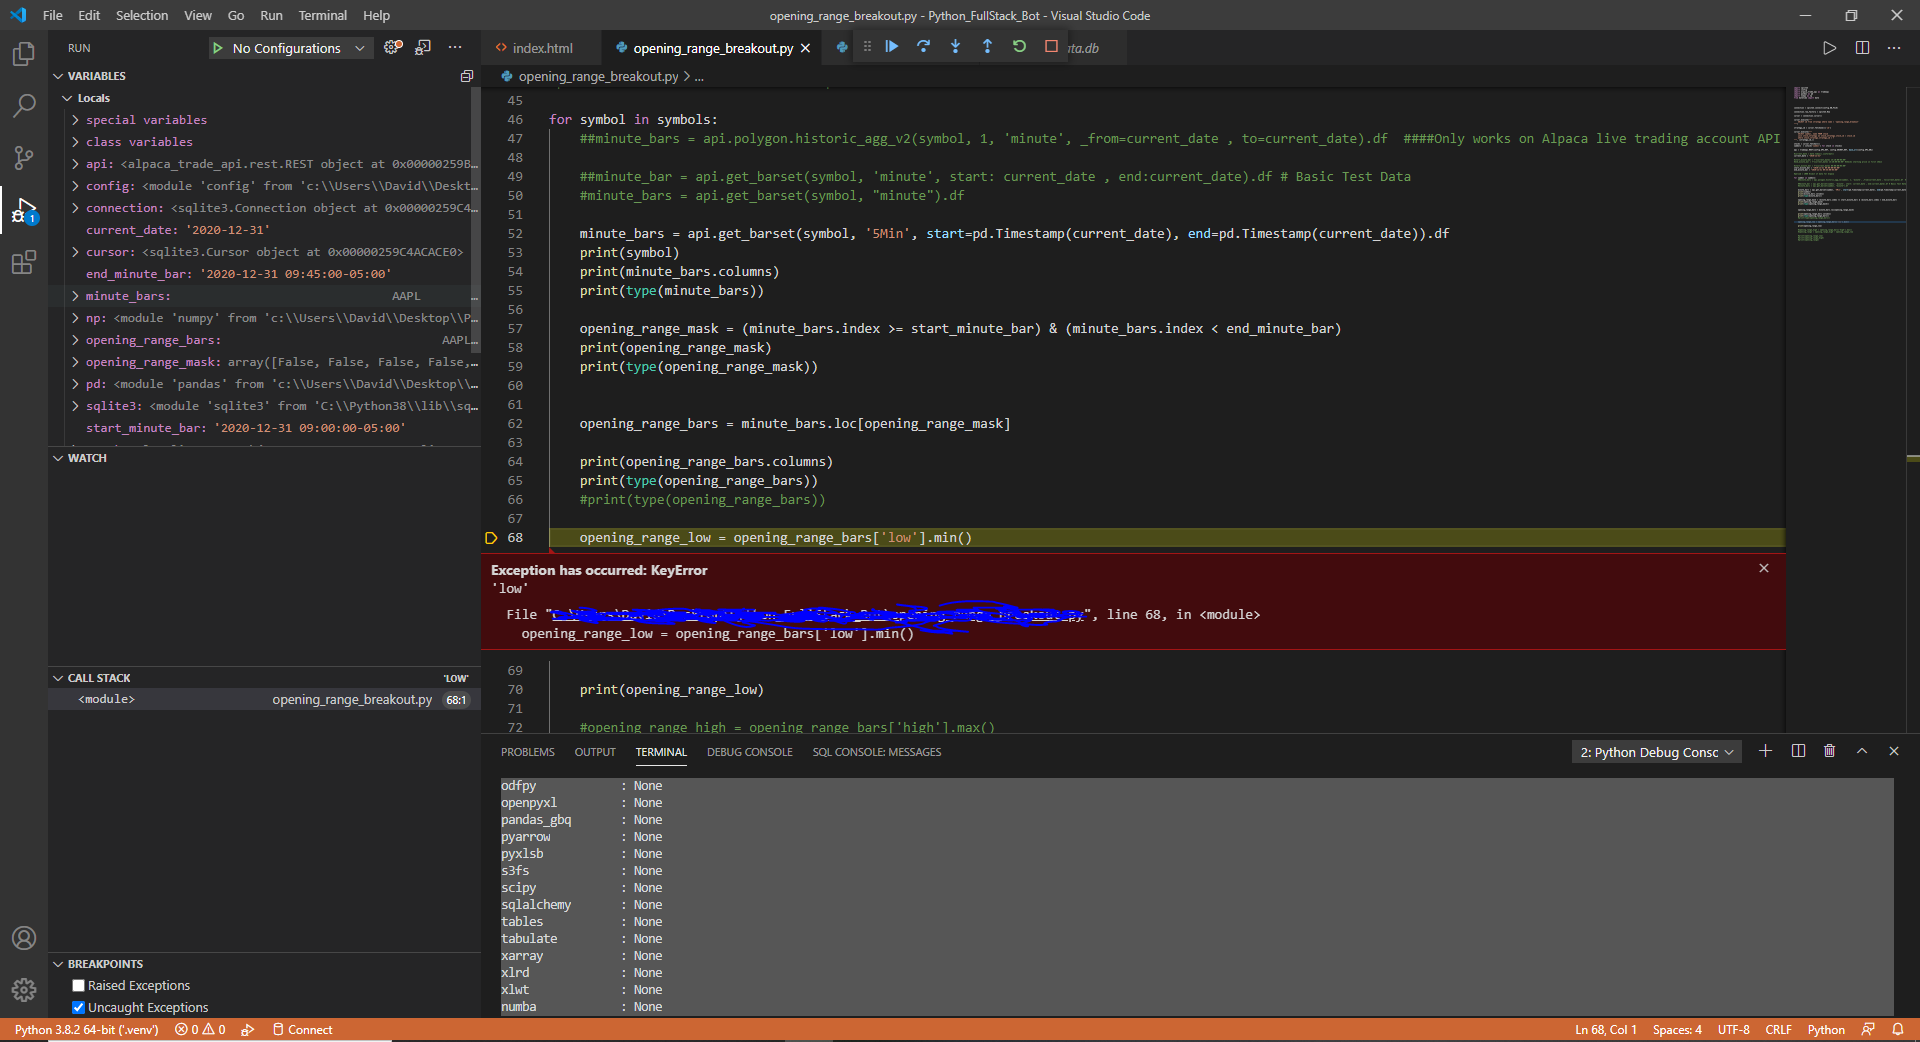Viewport: 1920px width, 1042px height.
Task: Open the Terminal menu
Action: (322, 15)
